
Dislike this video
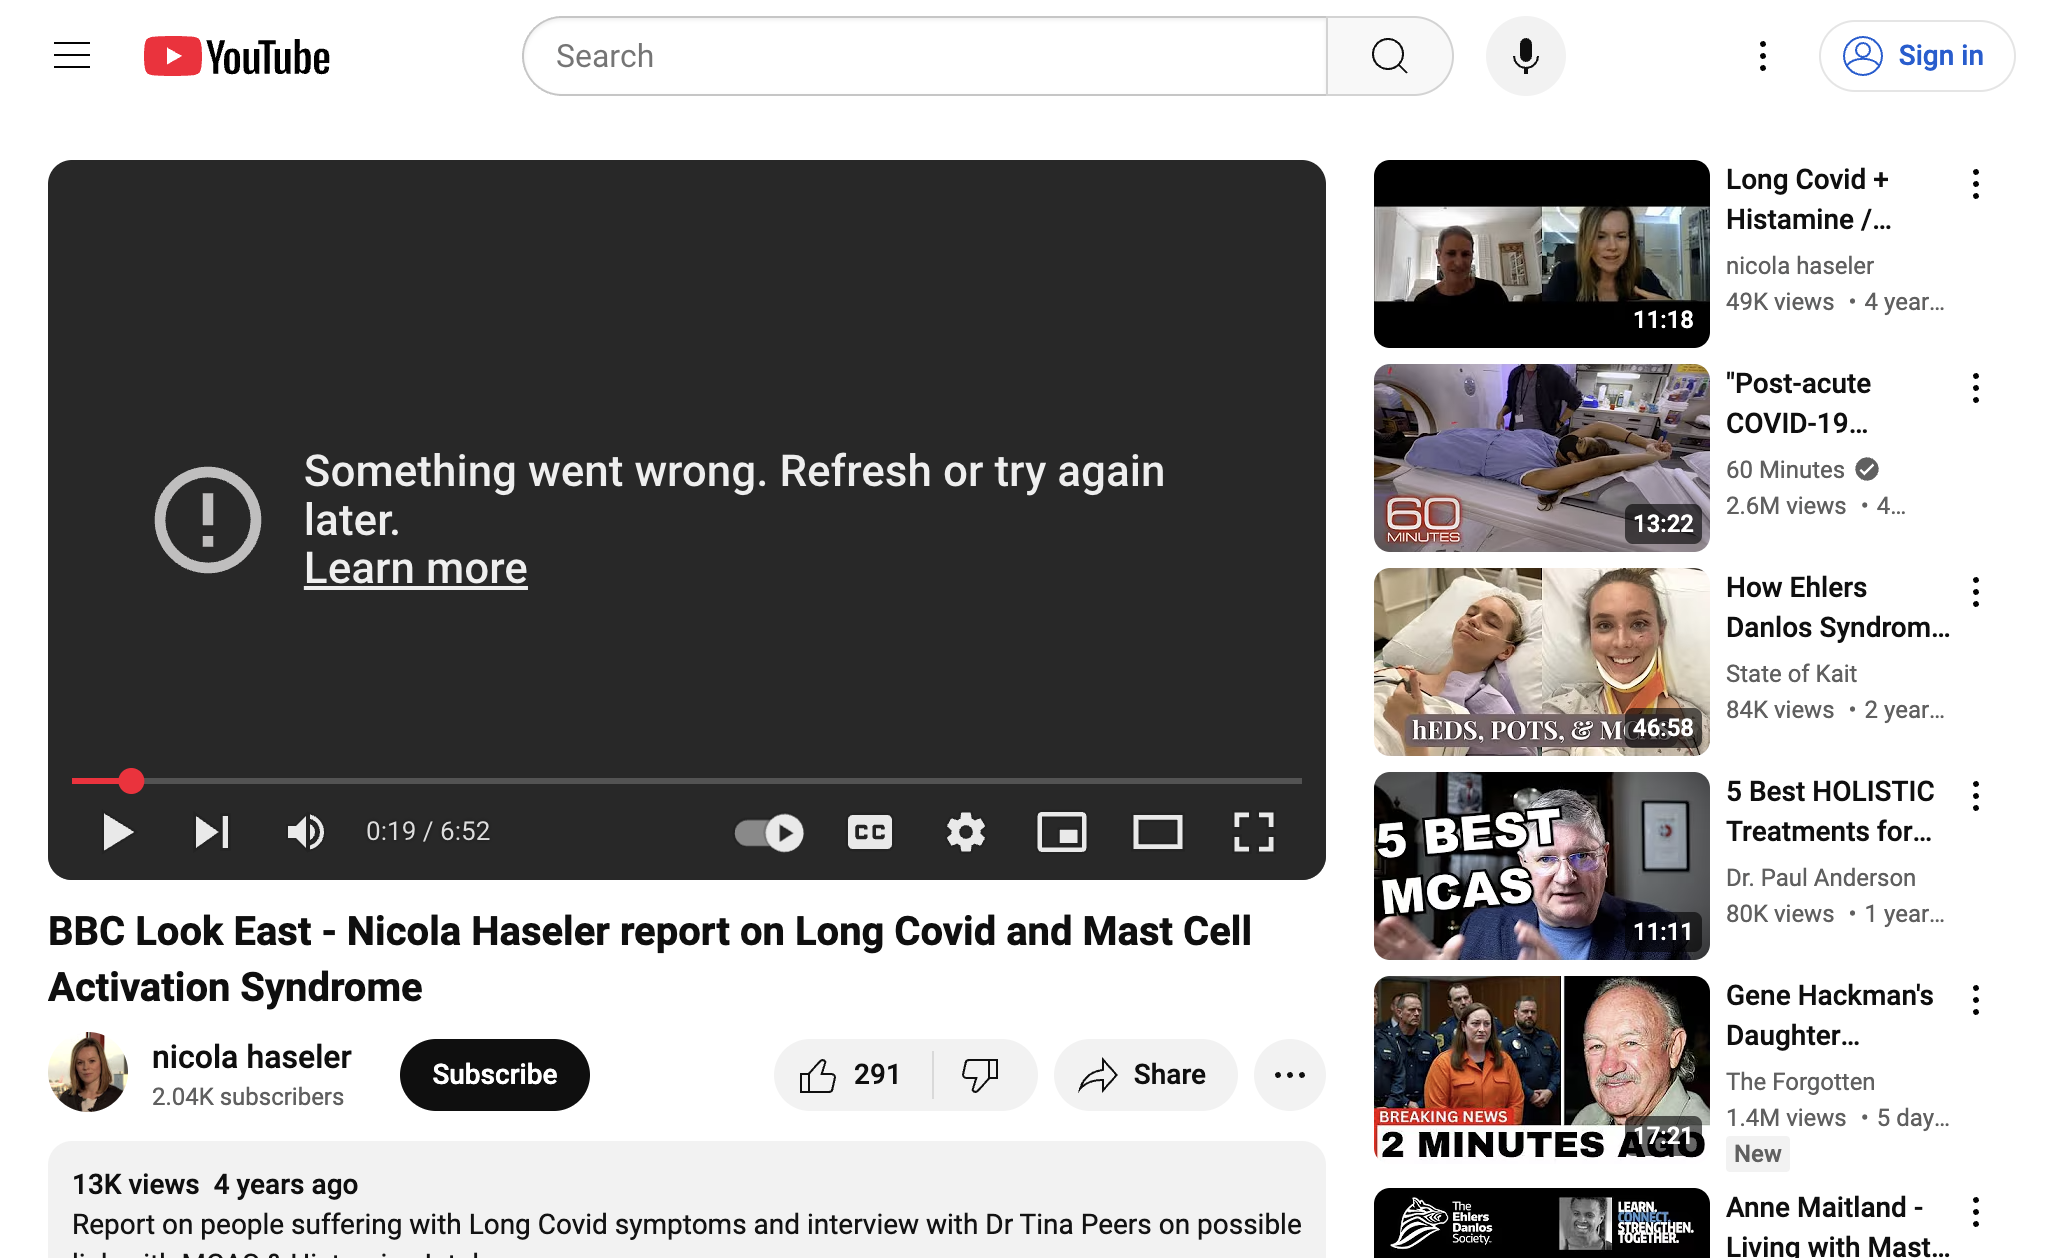pyautogui.click(x=982, y=1075)
